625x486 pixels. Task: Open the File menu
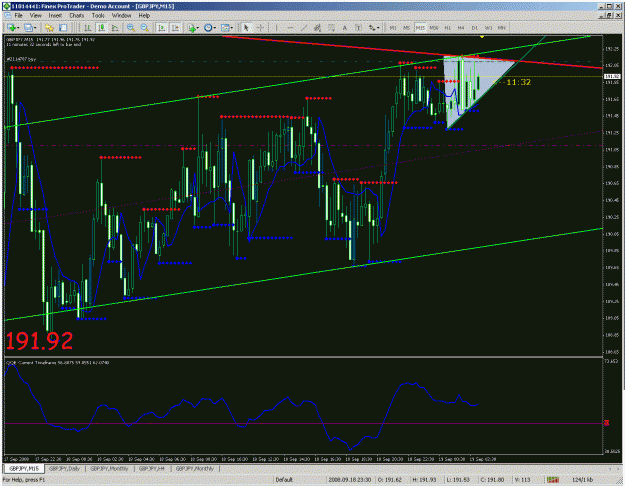click(x=18, y=16)
